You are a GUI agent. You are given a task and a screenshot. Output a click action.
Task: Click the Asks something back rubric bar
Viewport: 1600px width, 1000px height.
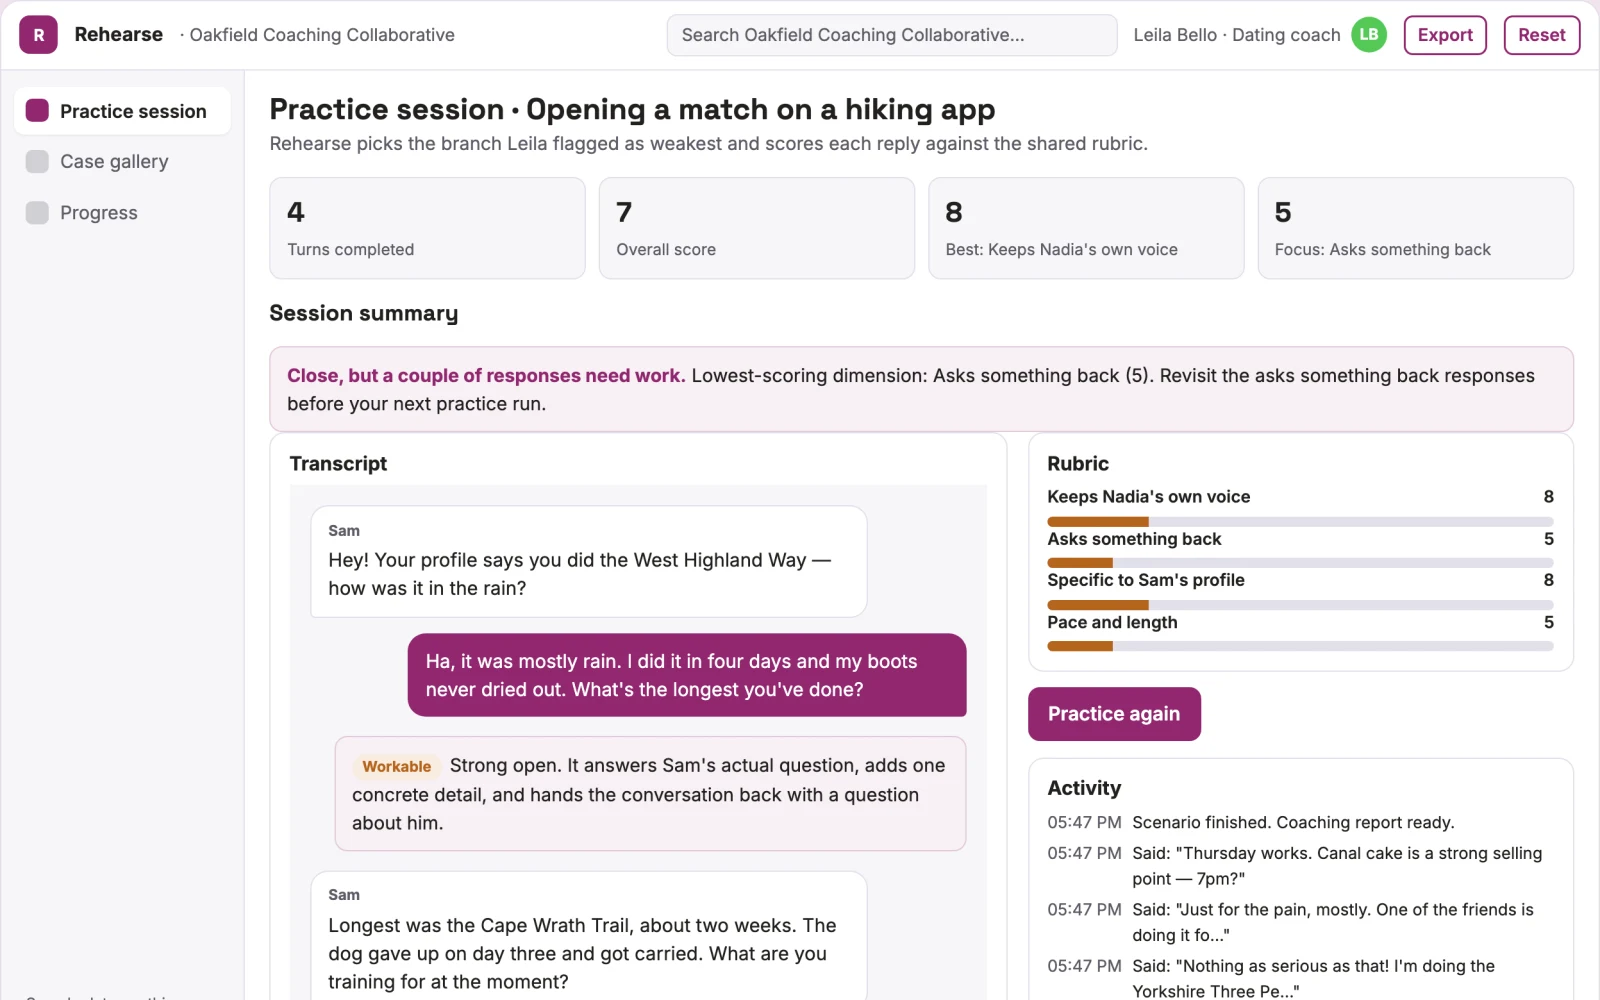click(1300, 563)
